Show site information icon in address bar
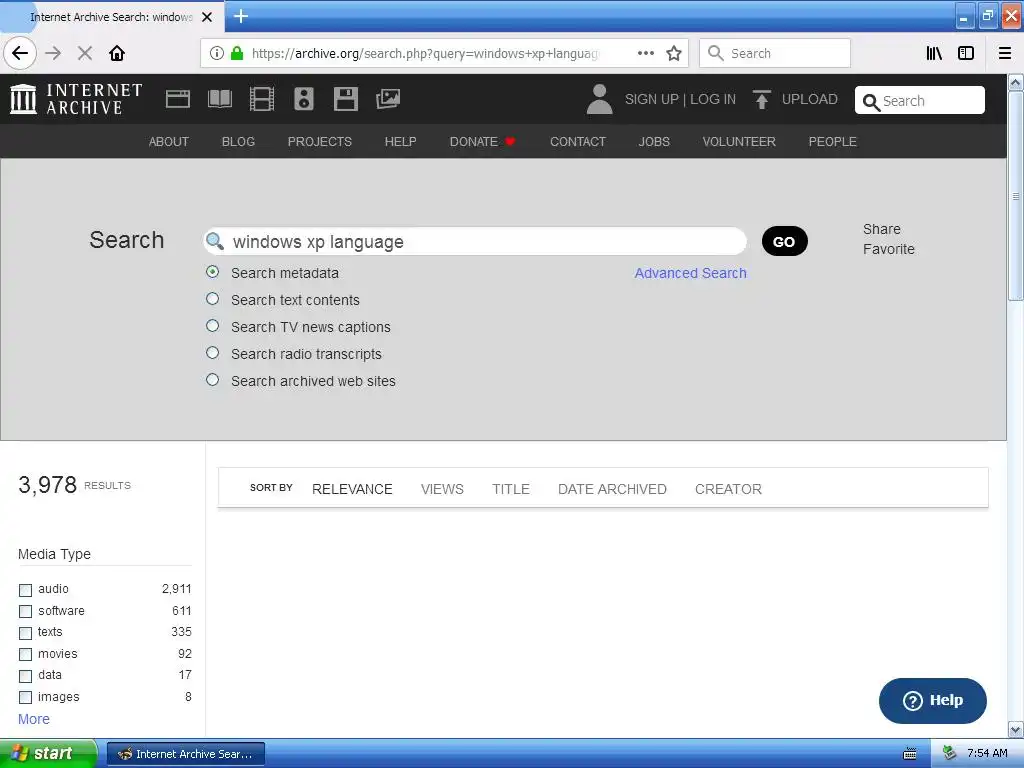 [217, 53]
